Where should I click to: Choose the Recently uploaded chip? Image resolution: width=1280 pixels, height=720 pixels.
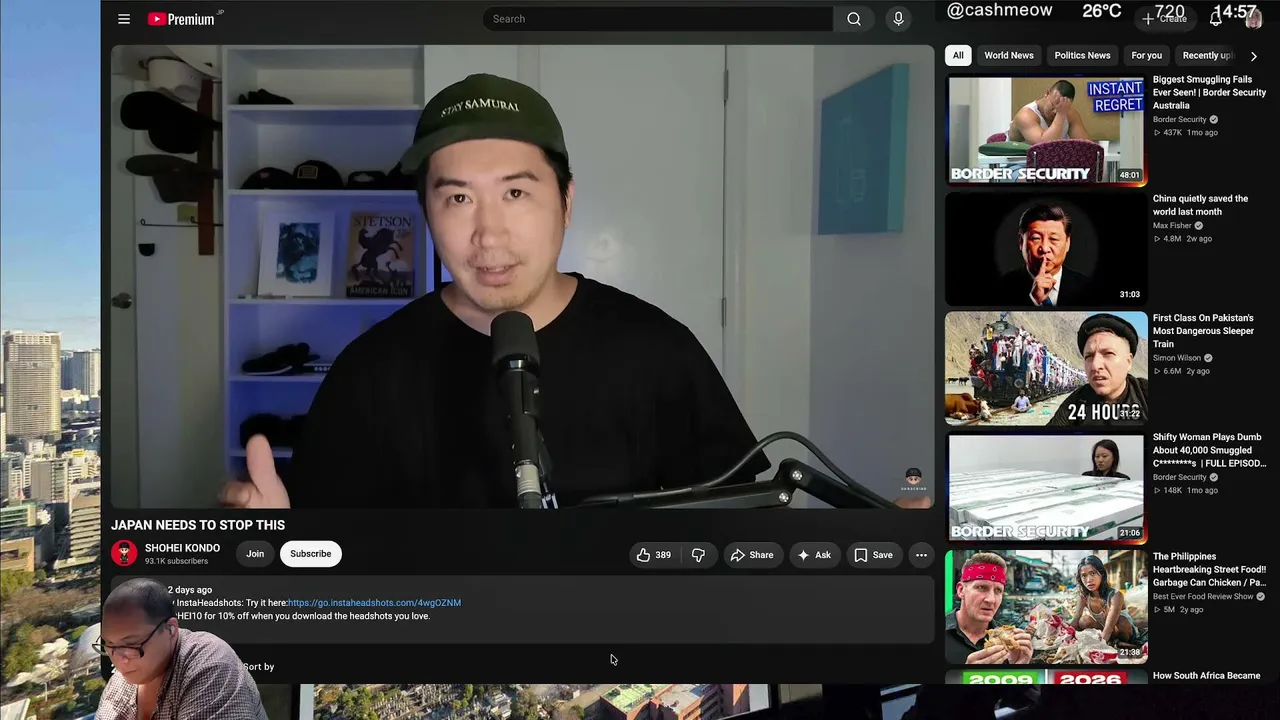click(x=1208, y=56)
